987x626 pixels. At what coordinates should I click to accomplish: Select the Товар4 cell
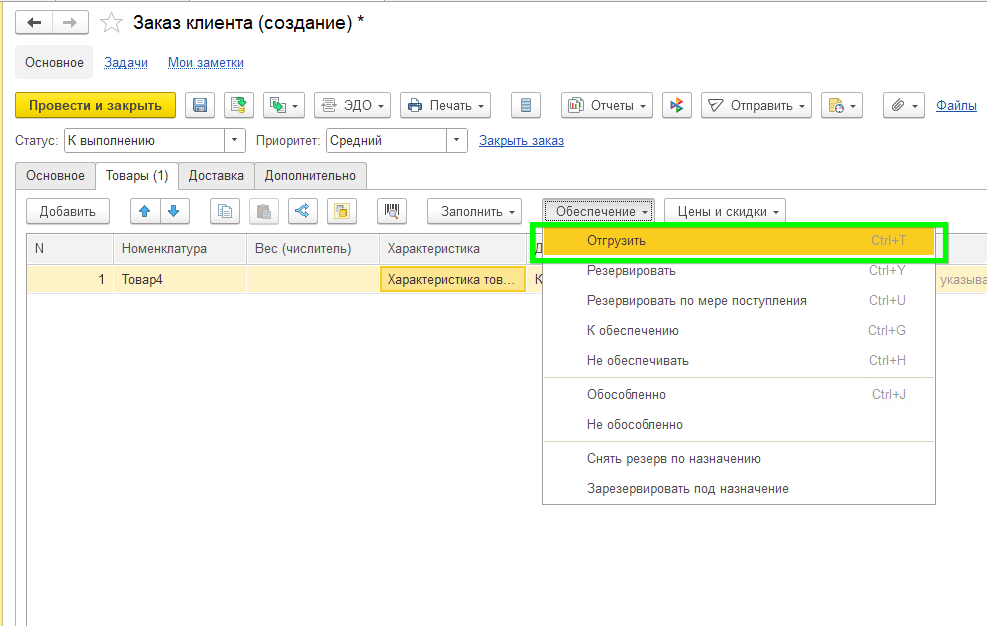point(180,280)
